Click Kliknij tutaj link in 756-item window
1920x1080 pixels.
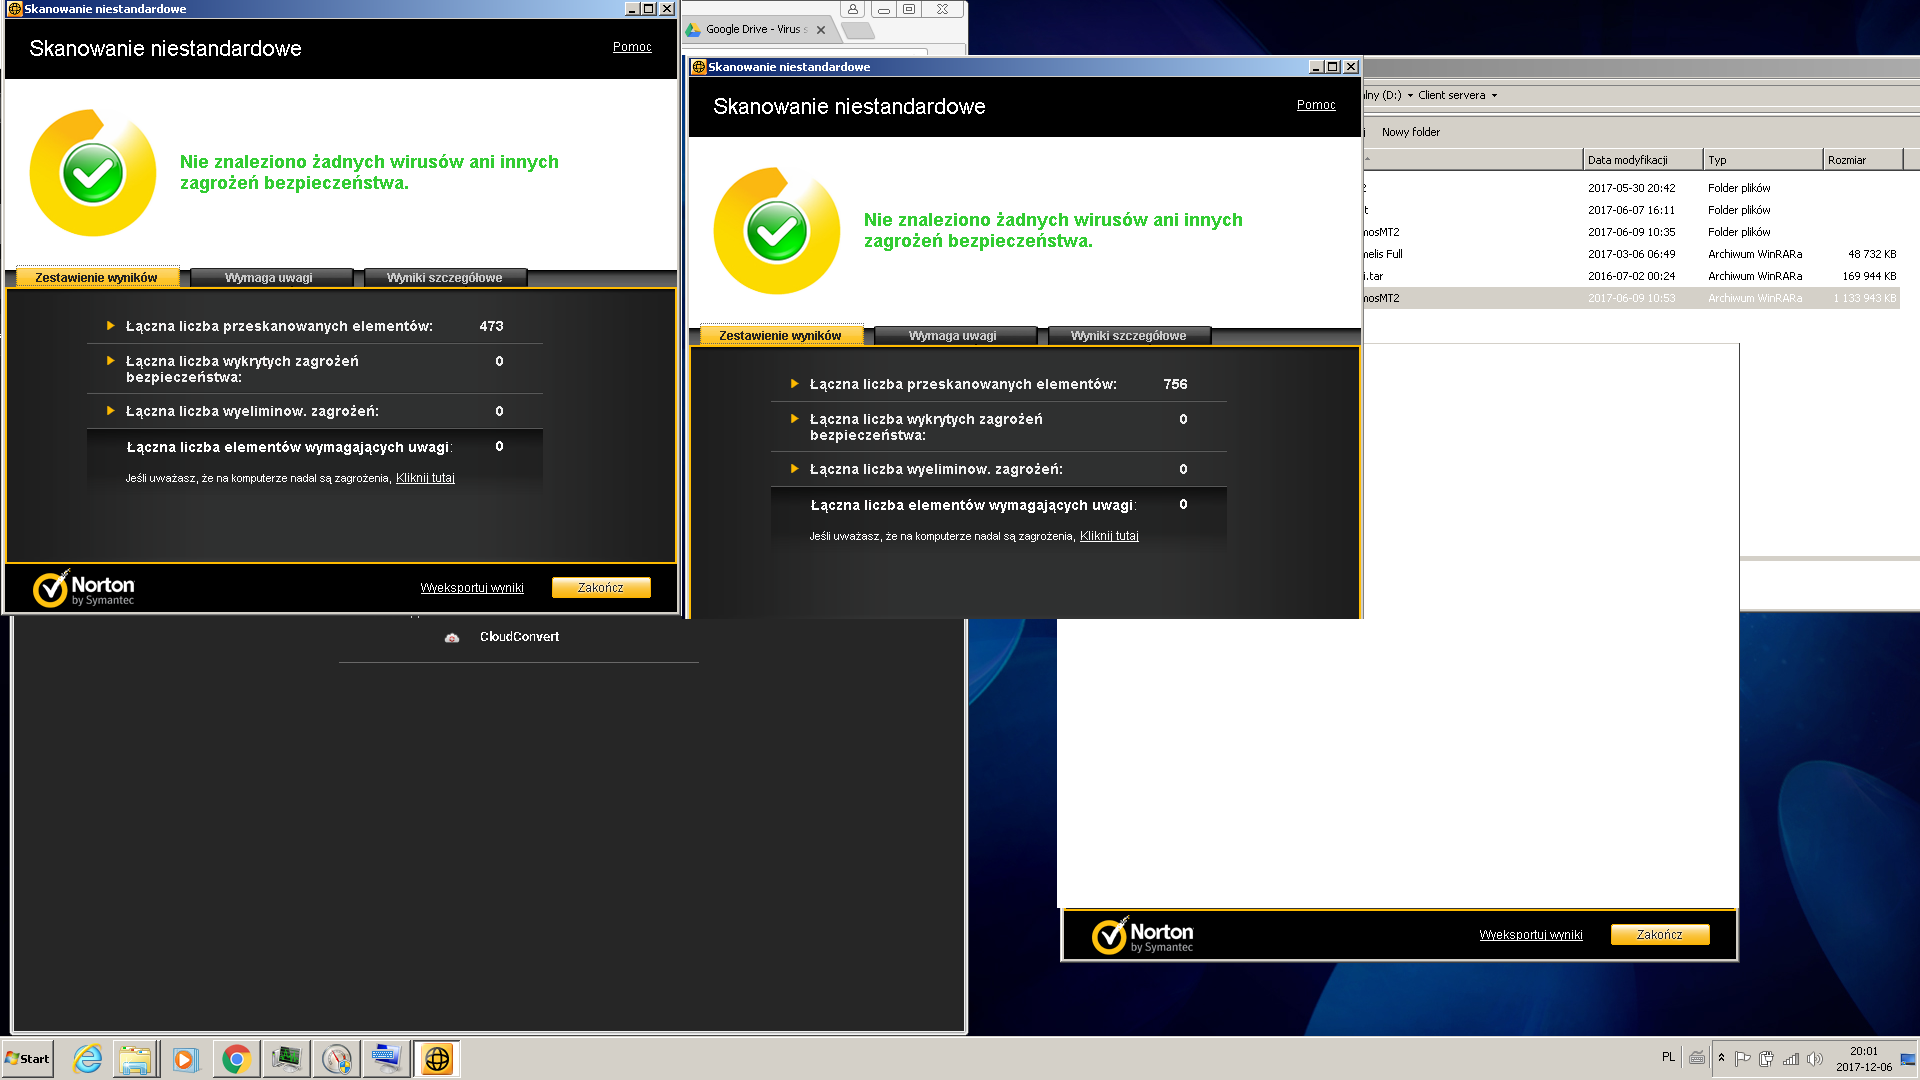point(1109,536)
